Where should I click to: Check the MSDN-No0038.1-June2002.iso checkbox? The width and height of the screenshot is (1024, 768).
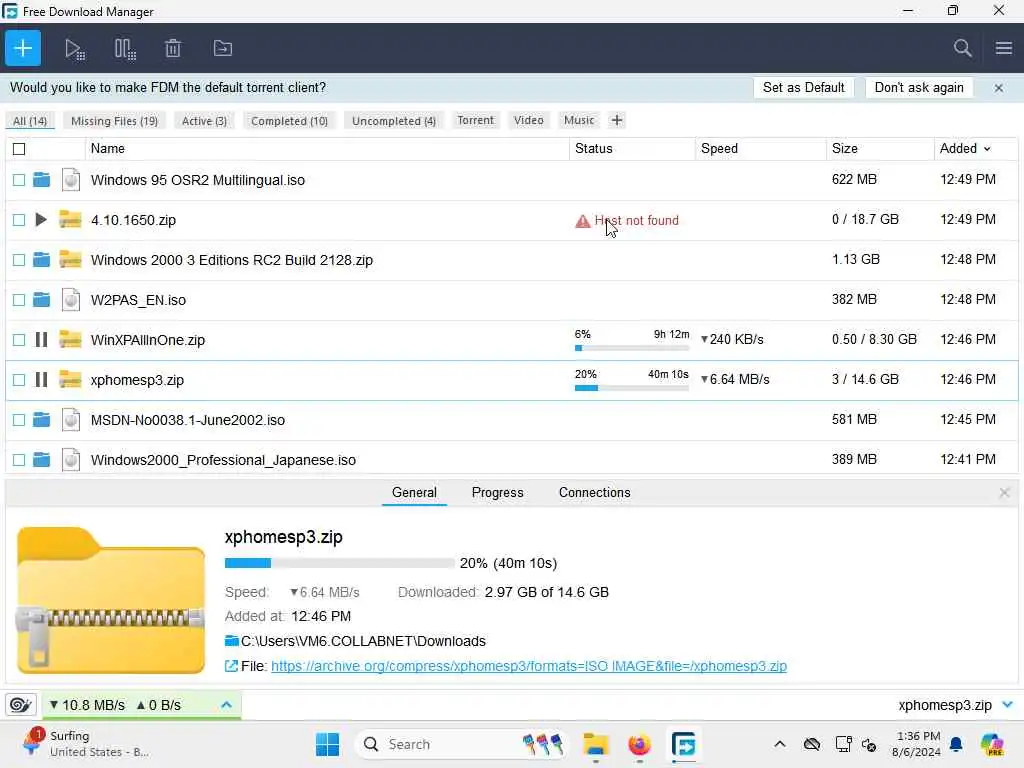tap(19, 420)
